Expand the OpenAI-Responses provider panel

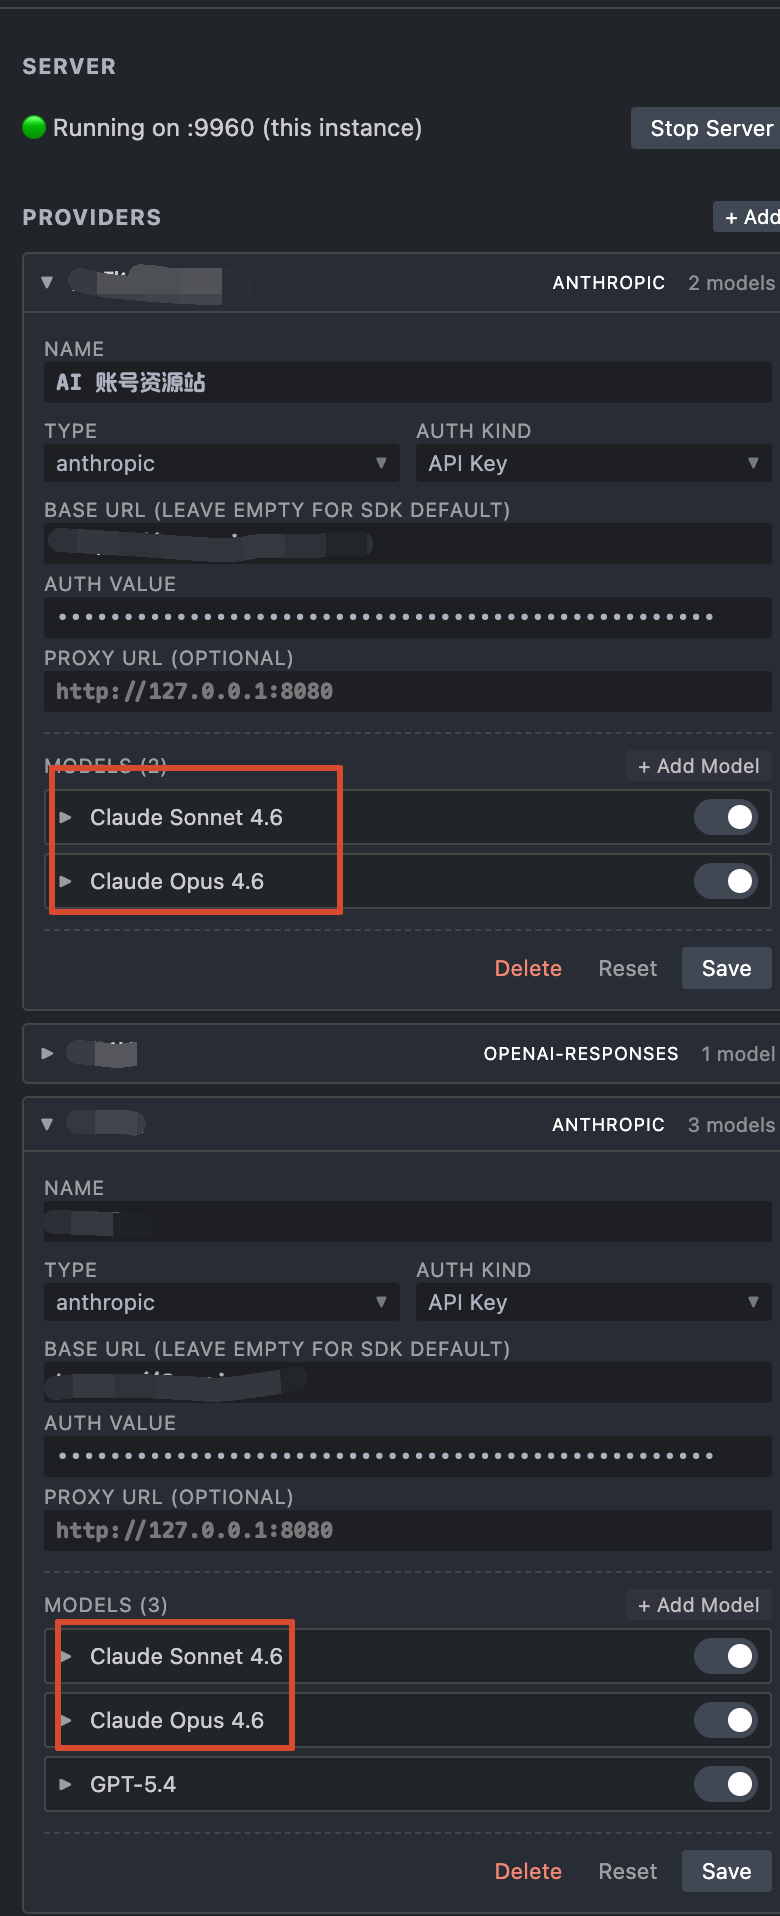[47, 1054]
